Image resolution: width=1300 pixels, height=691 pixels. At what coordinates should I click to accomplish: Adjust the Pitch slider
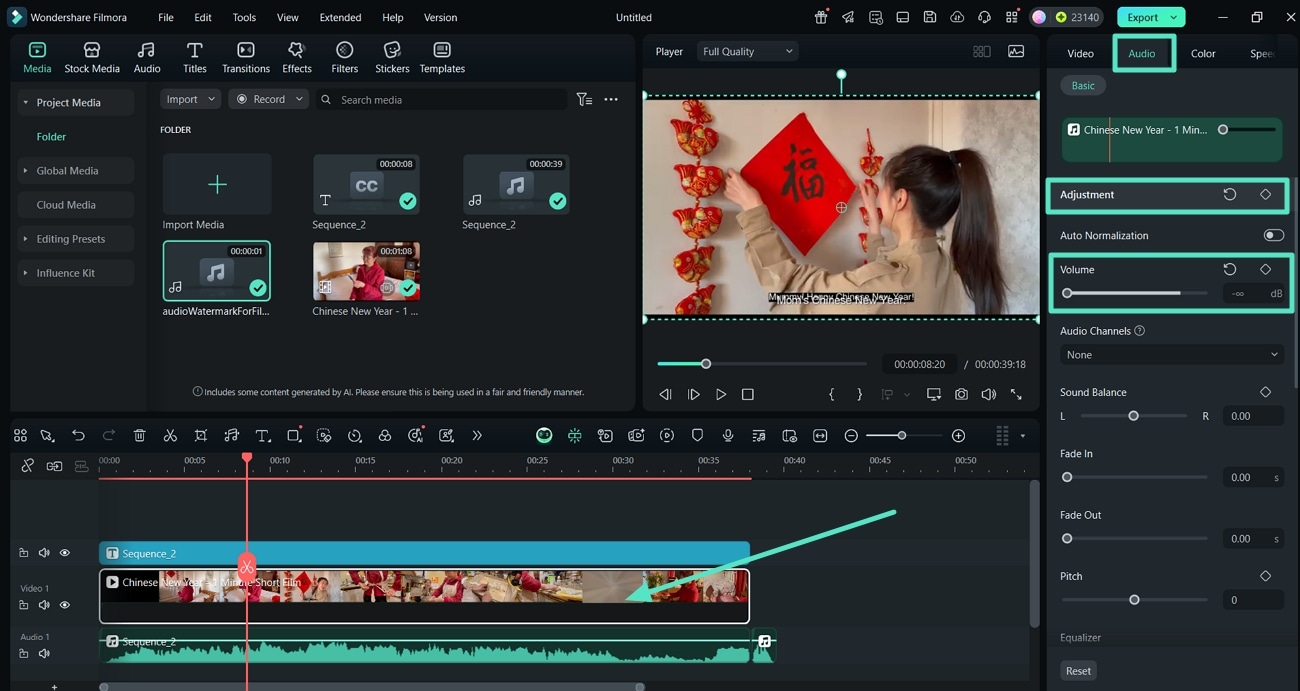coord(1134,600)
